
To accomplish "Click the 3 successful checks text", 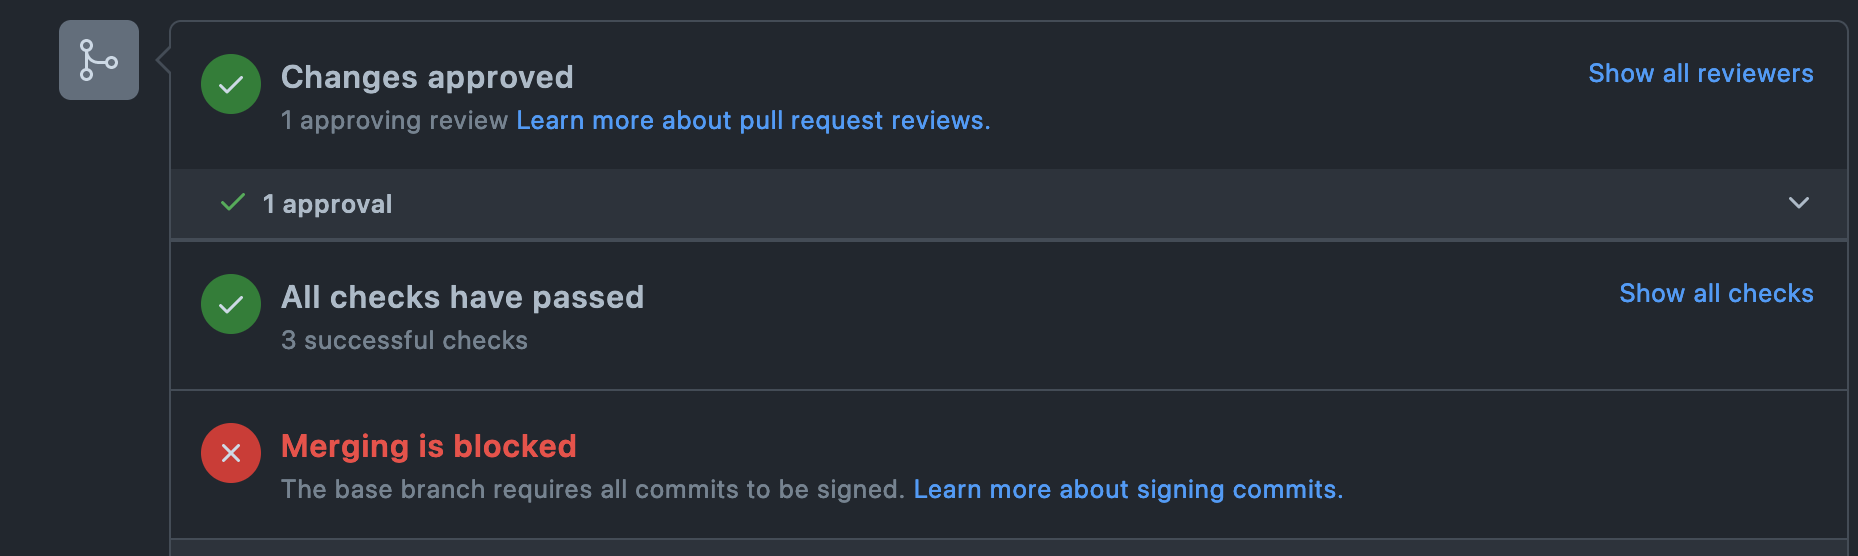I will tap(404, 340).
